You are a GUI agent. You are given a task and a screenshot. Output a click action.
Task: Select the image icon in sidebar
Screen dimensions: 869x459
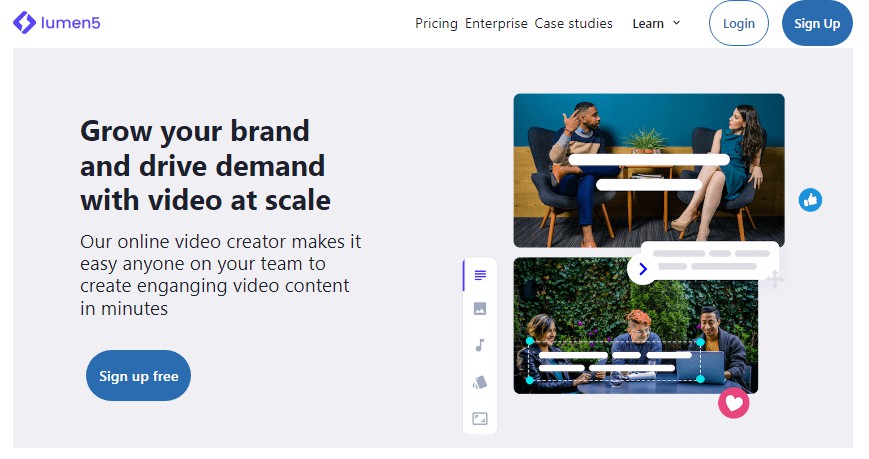(x=480, y=309)
